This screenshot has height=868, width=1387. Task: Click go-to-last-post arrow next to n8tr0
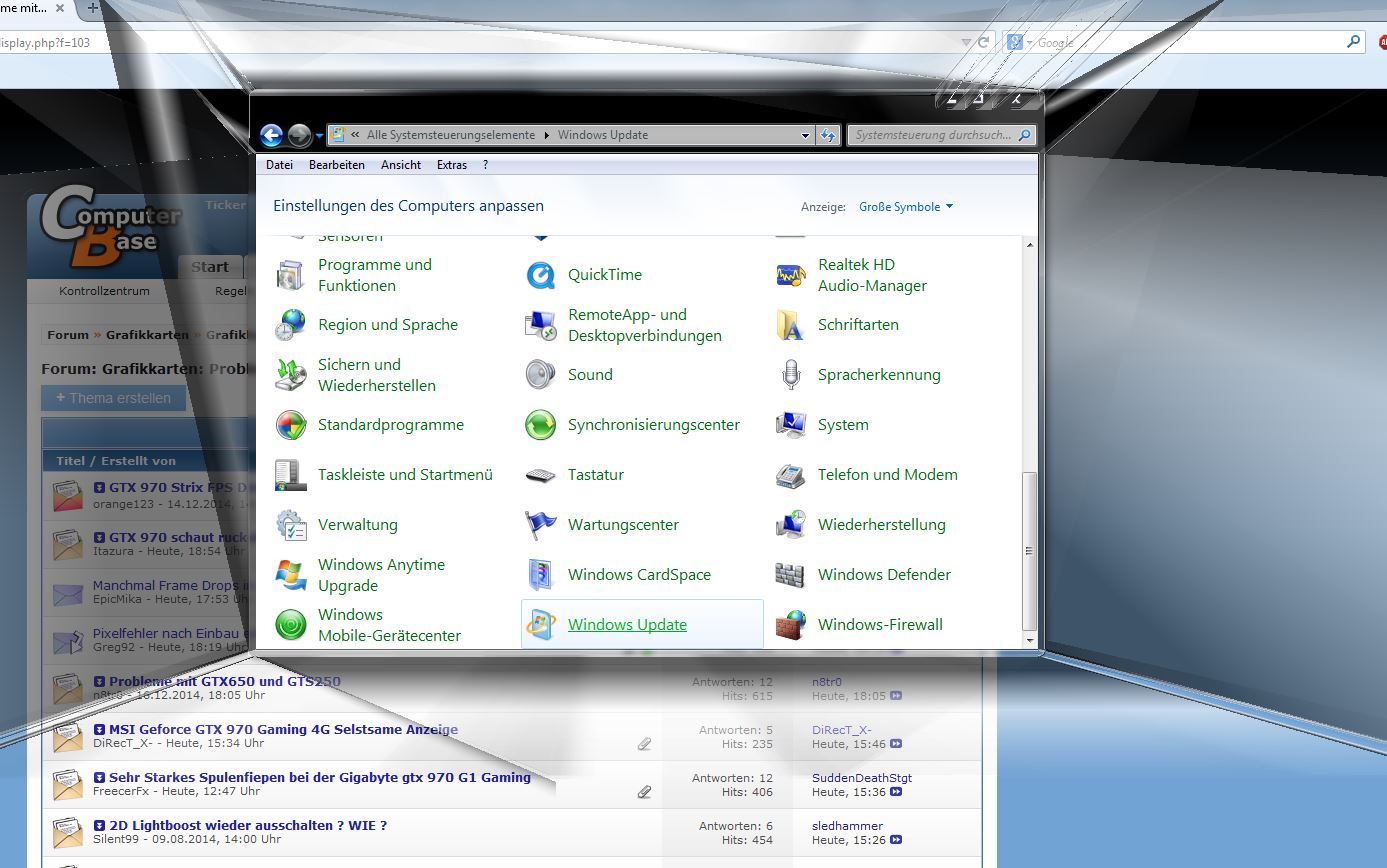coord(896,696)
